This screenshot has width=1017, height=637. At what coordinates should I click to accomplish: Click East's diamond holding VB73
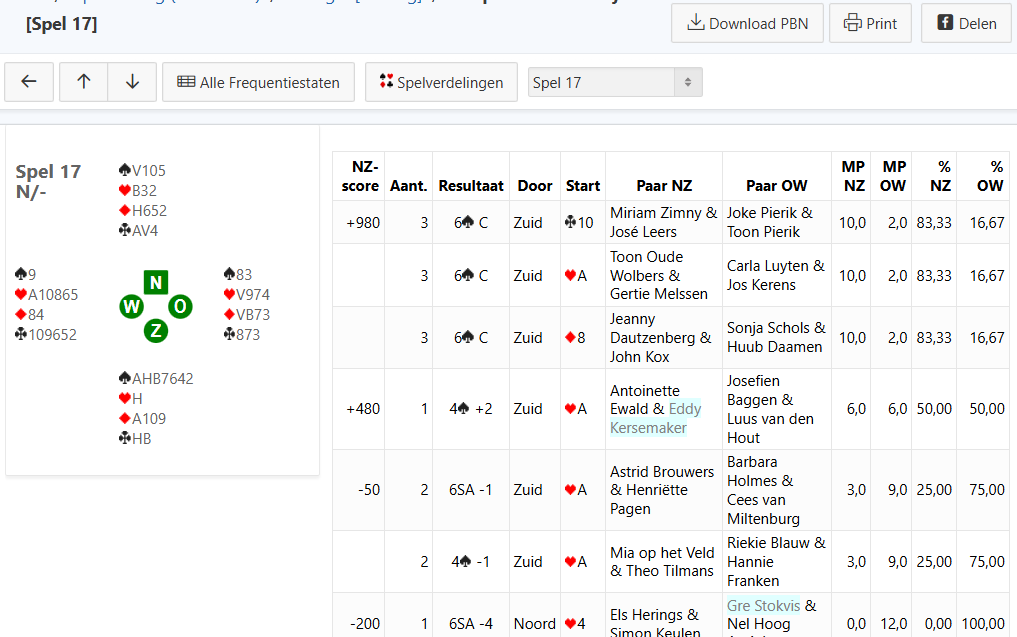coord(247,315)
